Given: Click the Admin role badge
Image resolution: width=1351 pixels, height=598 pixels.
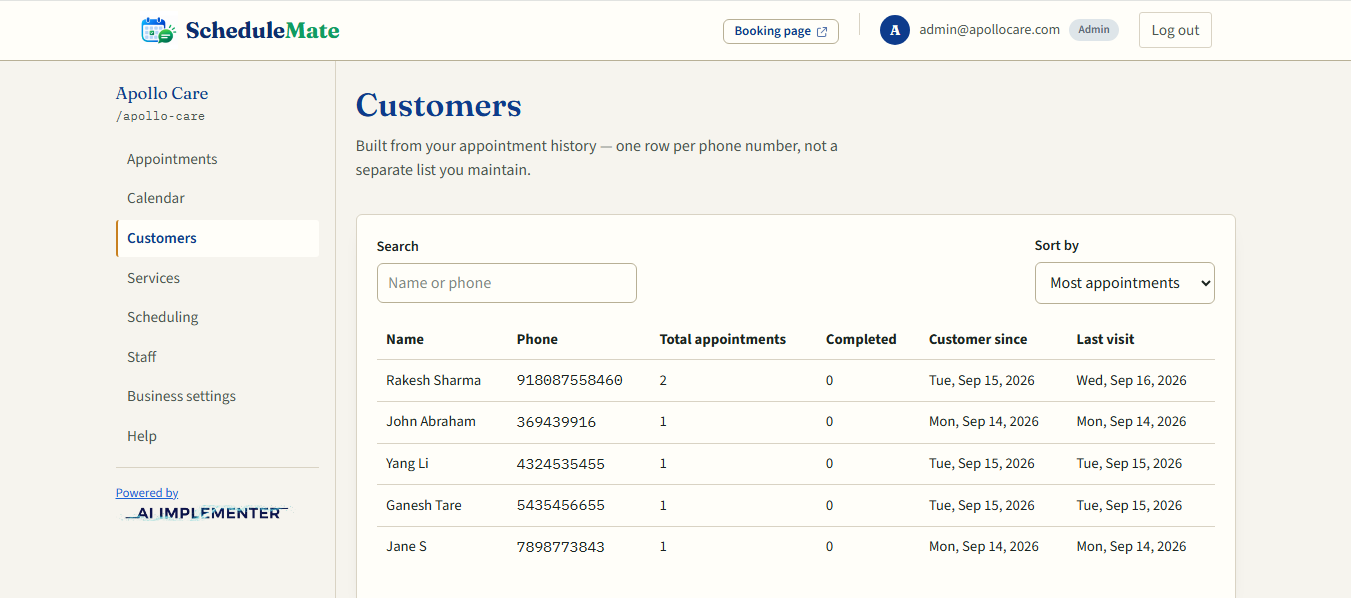Looking at the screenshot, I should (x=1094, y=30).
